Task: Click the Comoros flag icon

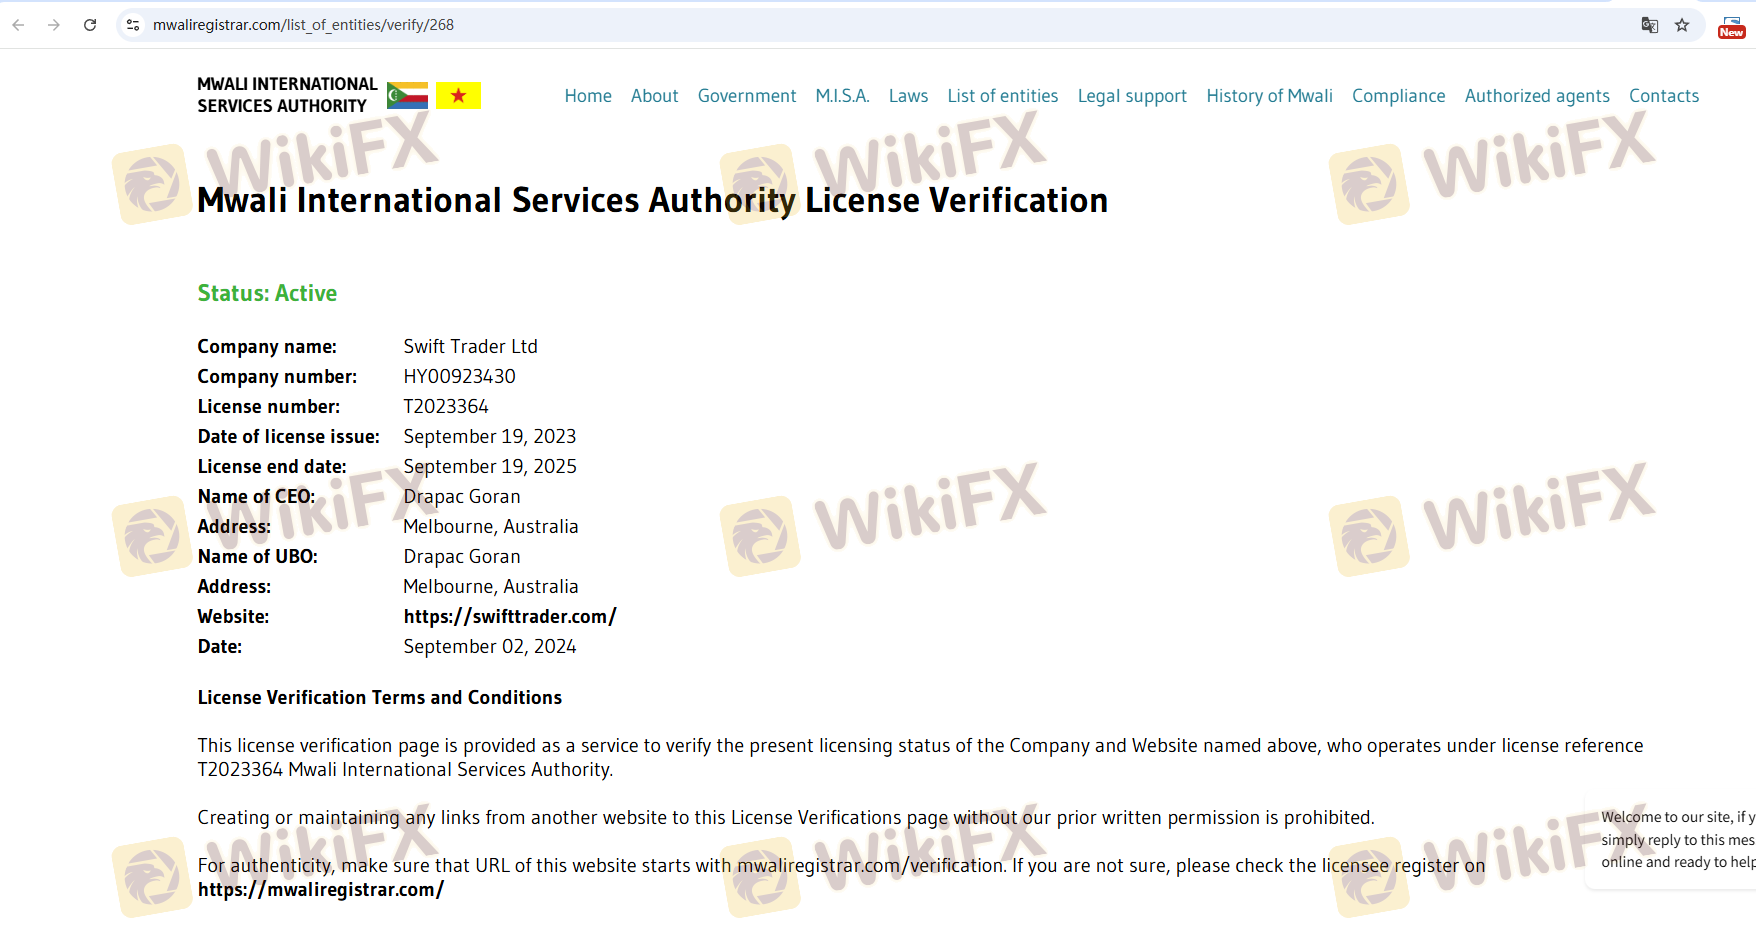Action: pyautogui.click(x=407, y=95)
